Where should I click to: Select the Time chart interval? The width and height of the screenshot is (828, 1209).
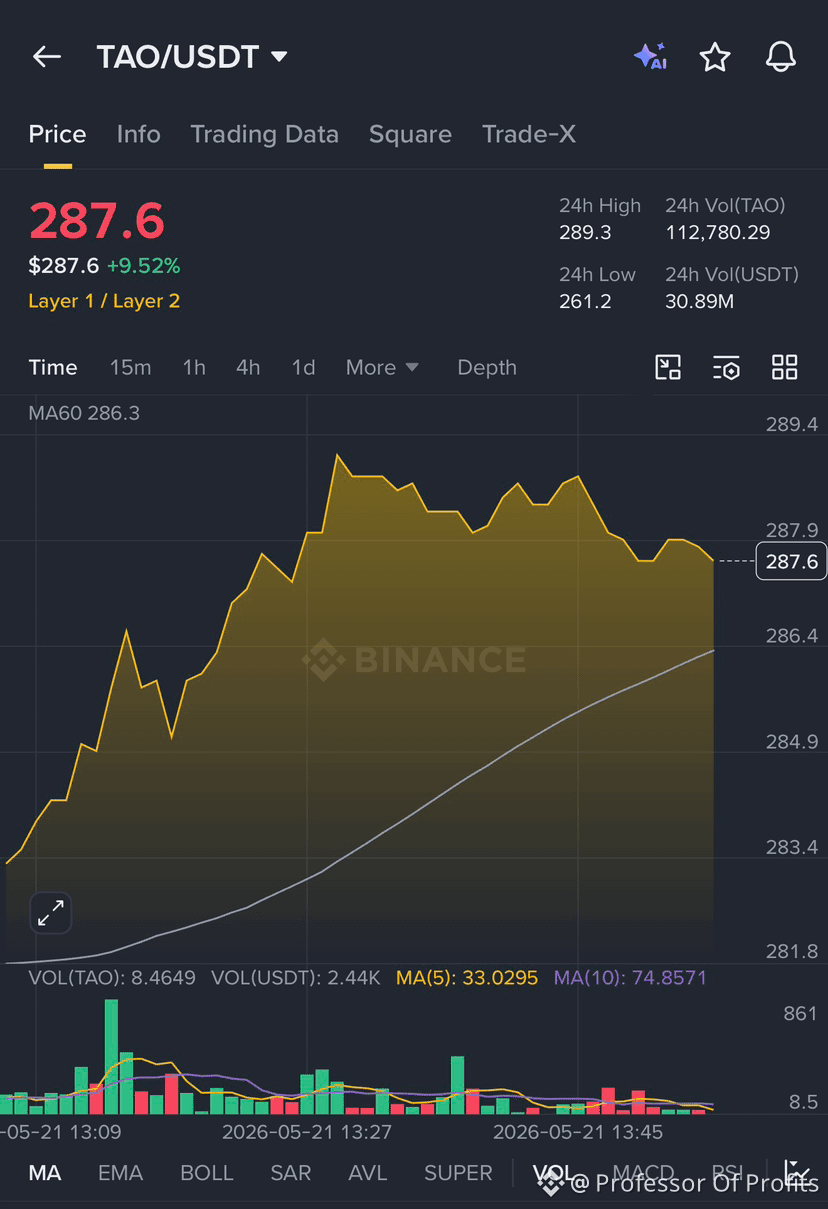(53, 367)
